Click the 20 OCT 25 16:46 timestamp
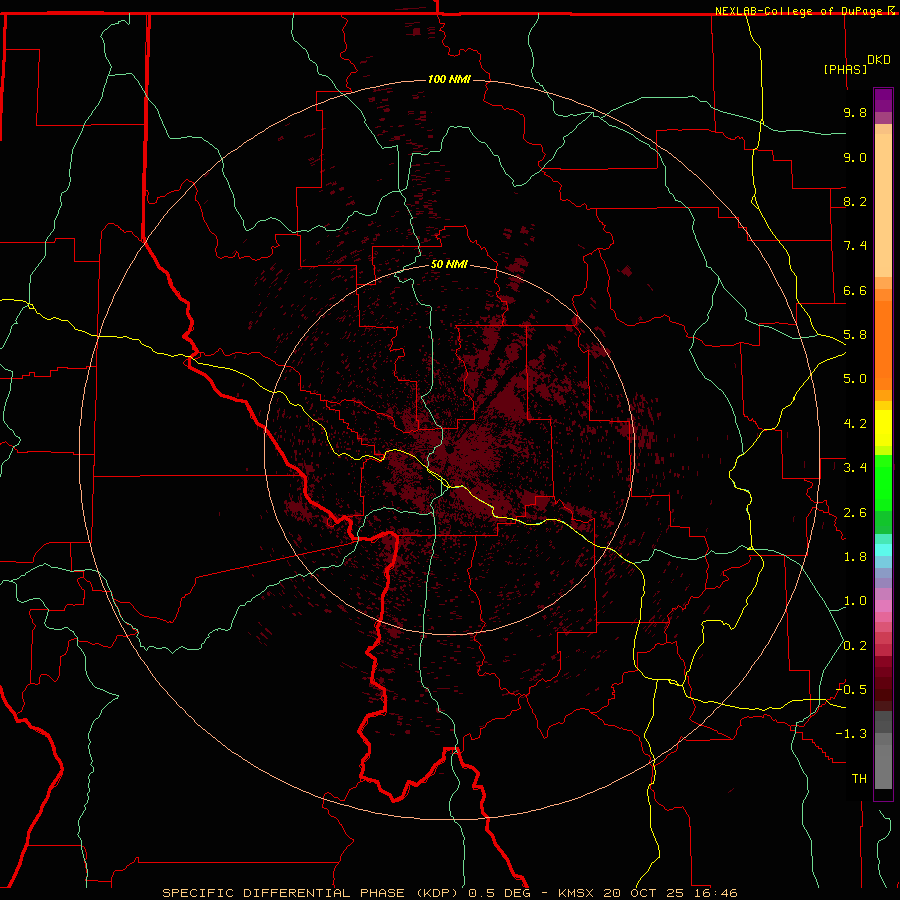900x900 pixels. tap(670, 893)
